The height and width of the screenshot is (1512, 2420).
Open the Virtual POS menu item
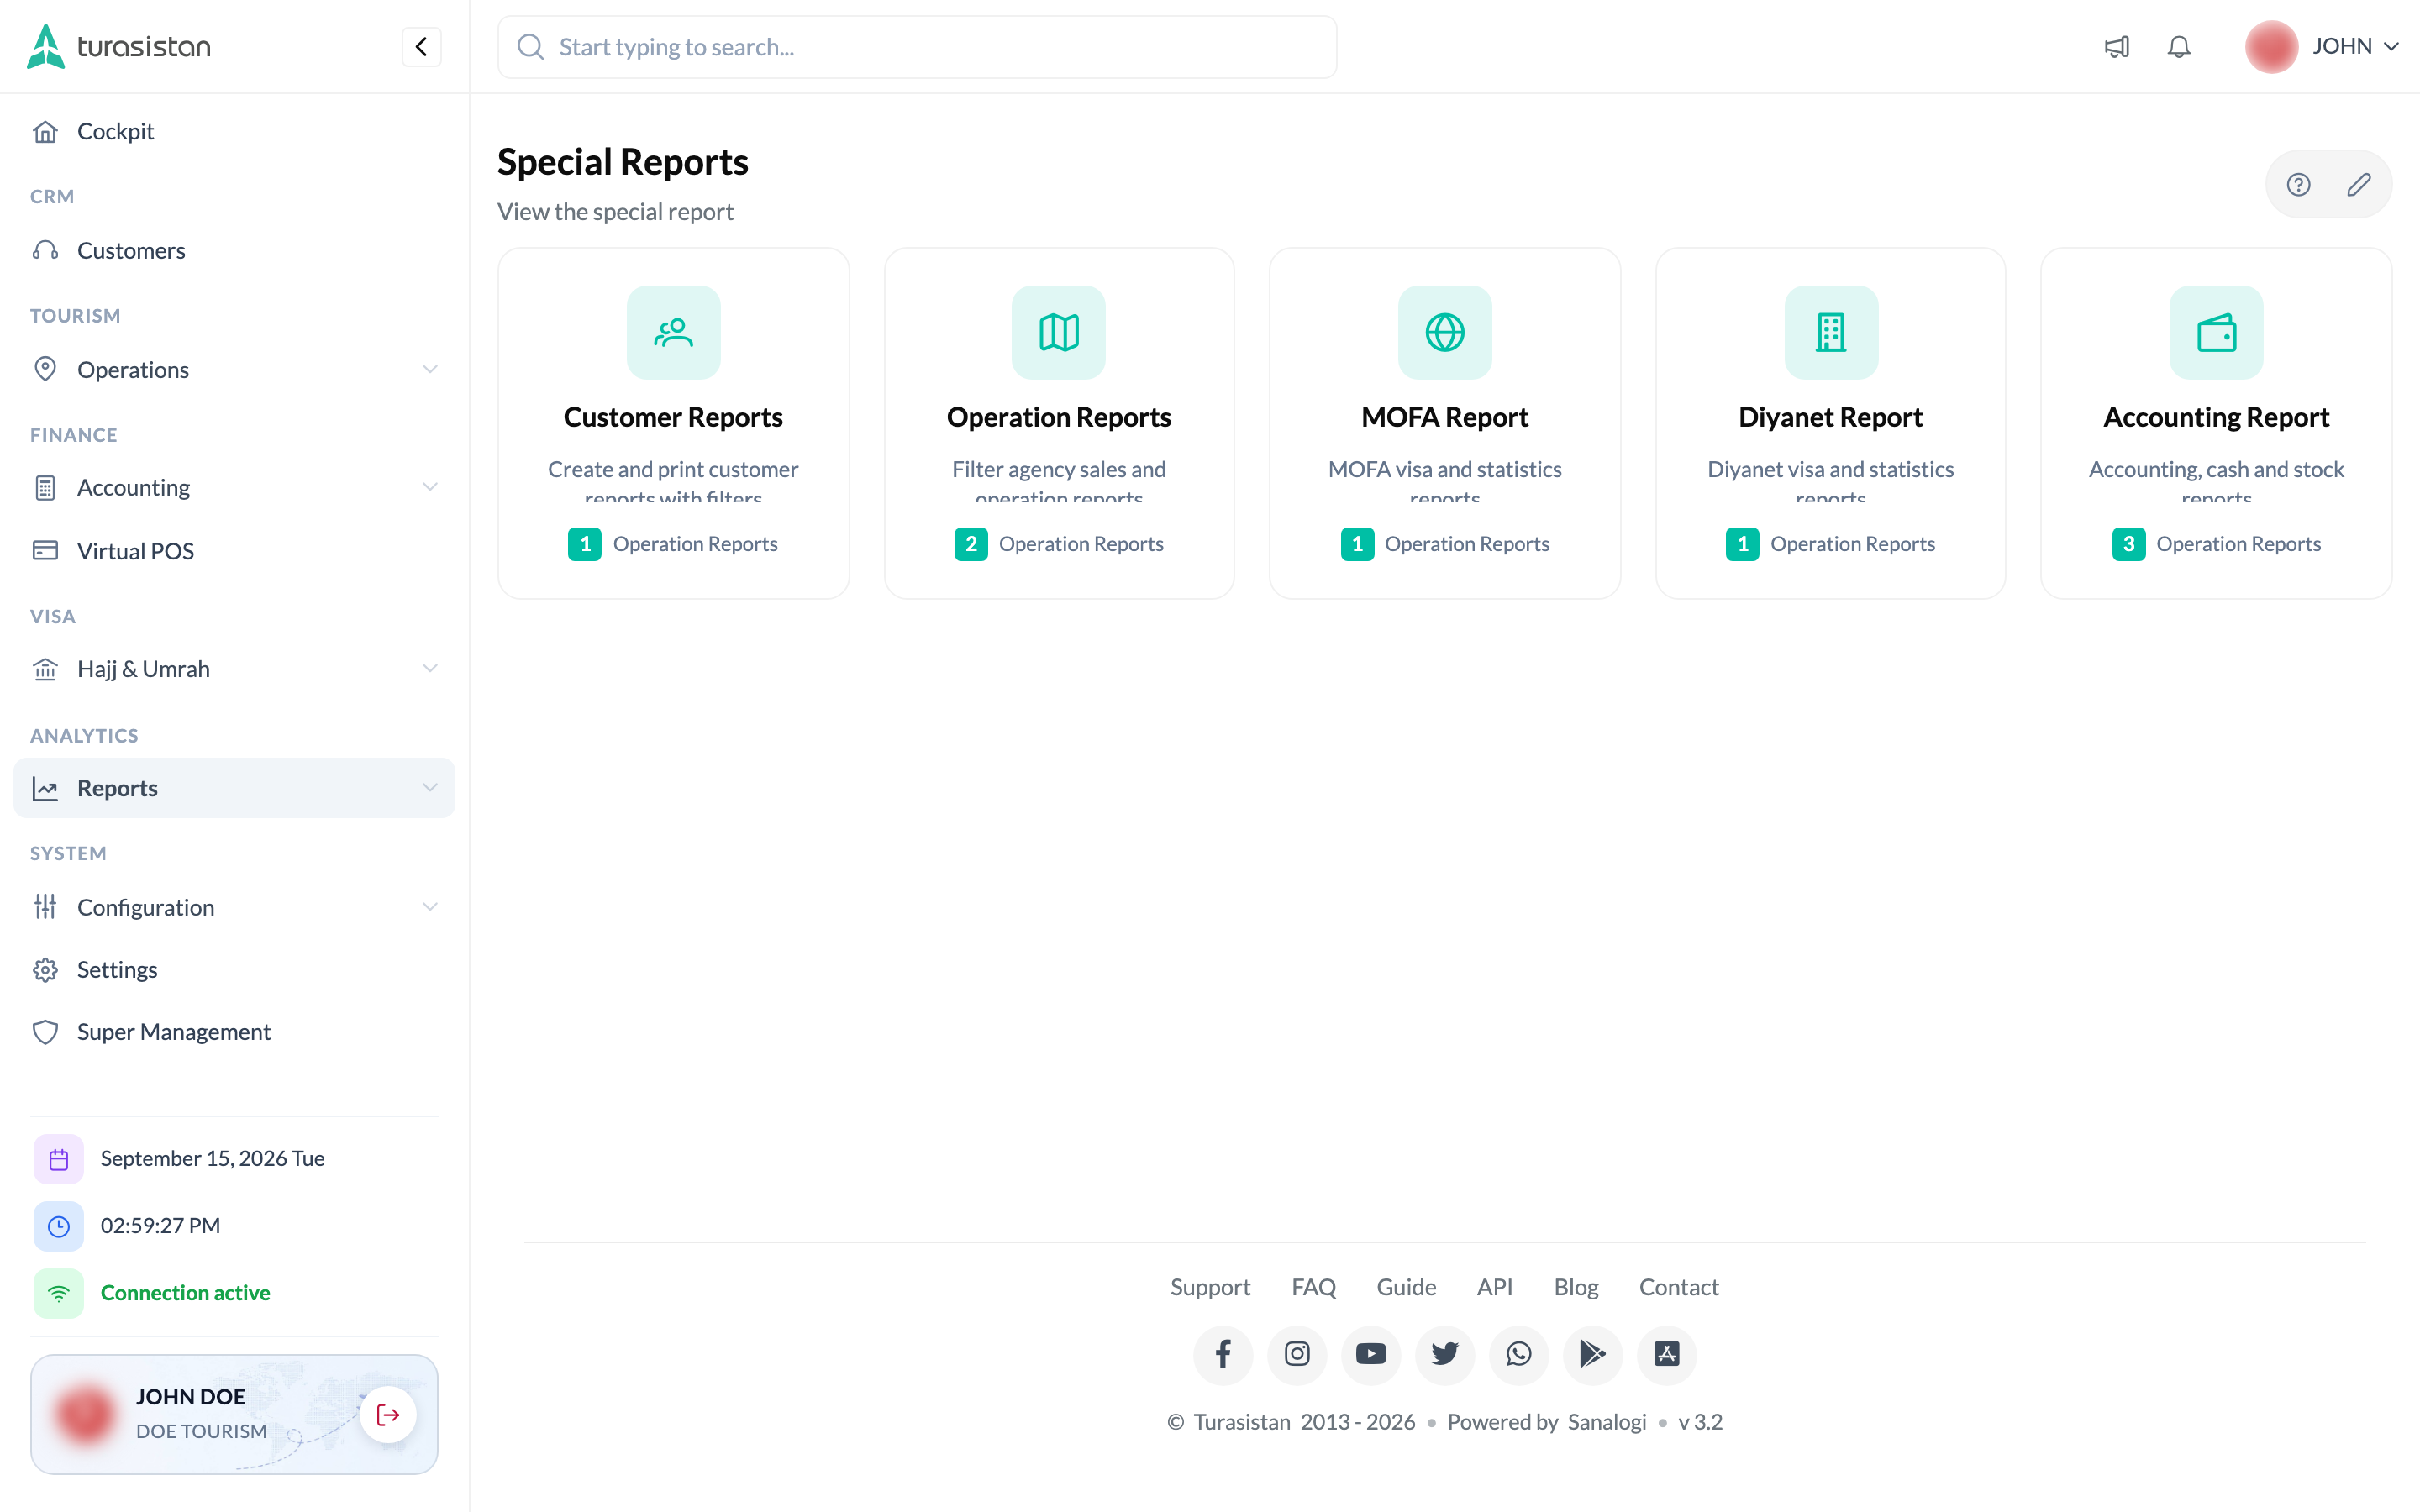(234, 550)
